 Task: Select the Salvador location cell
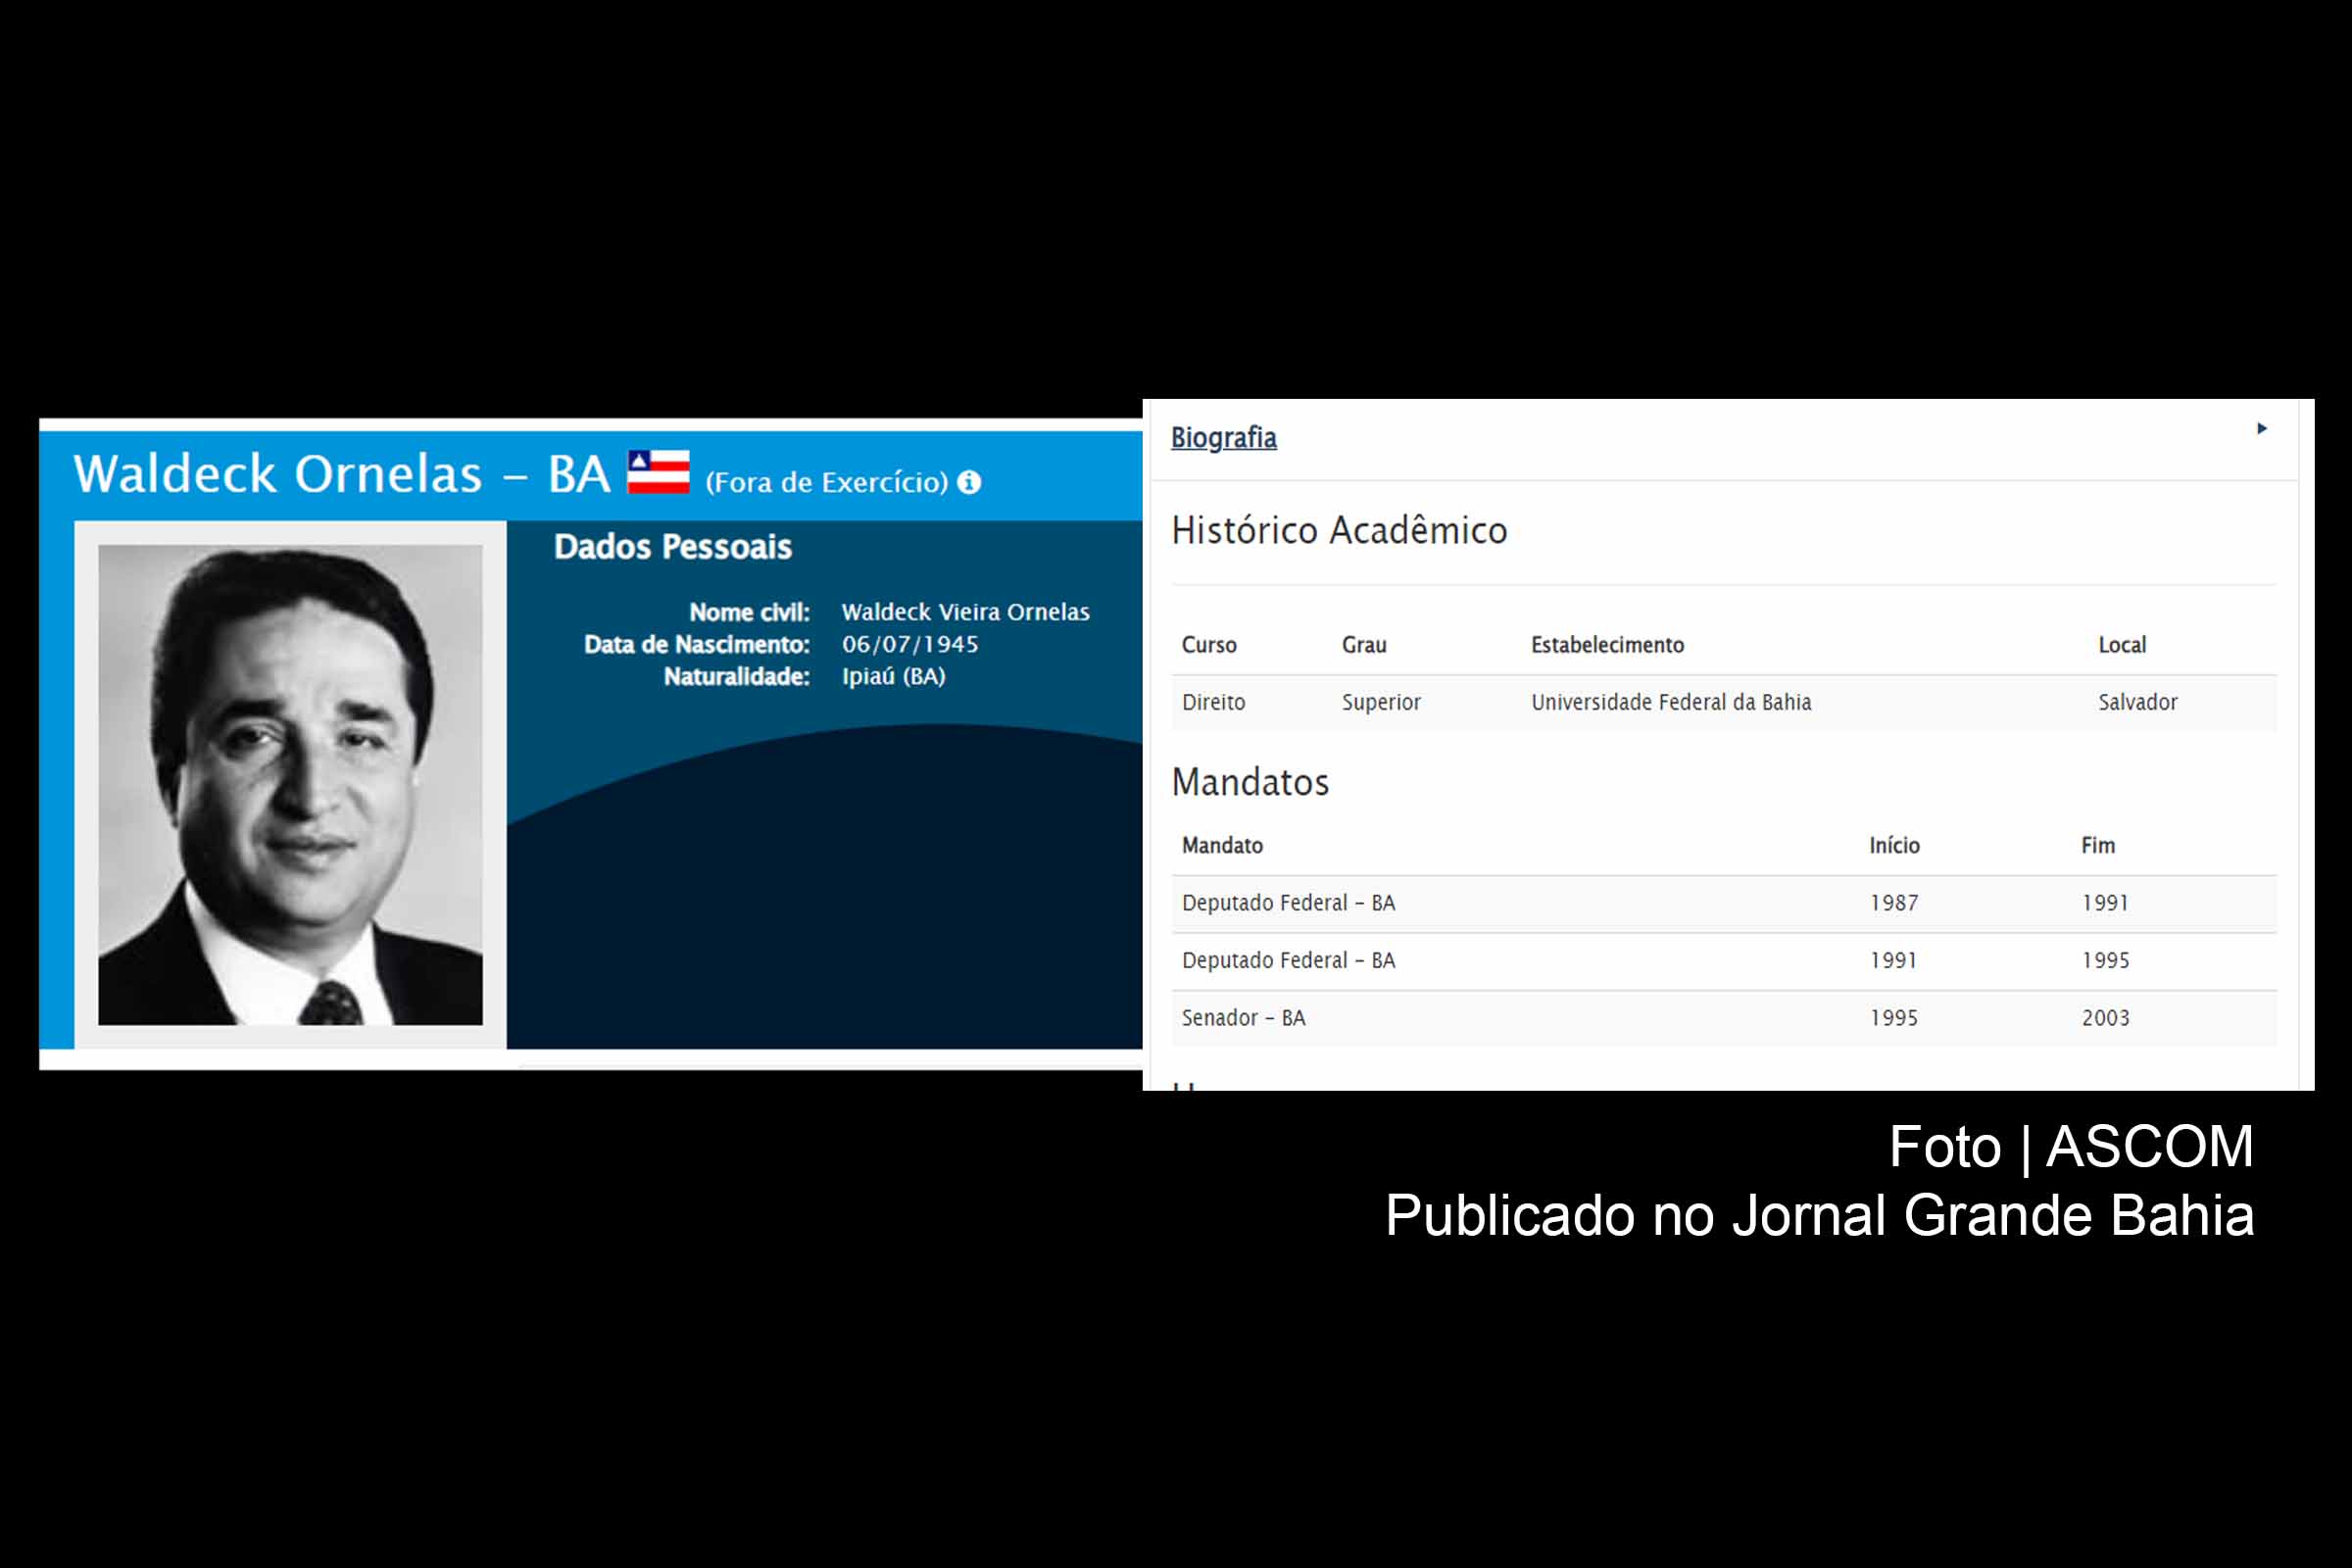tap(2138, 702)
